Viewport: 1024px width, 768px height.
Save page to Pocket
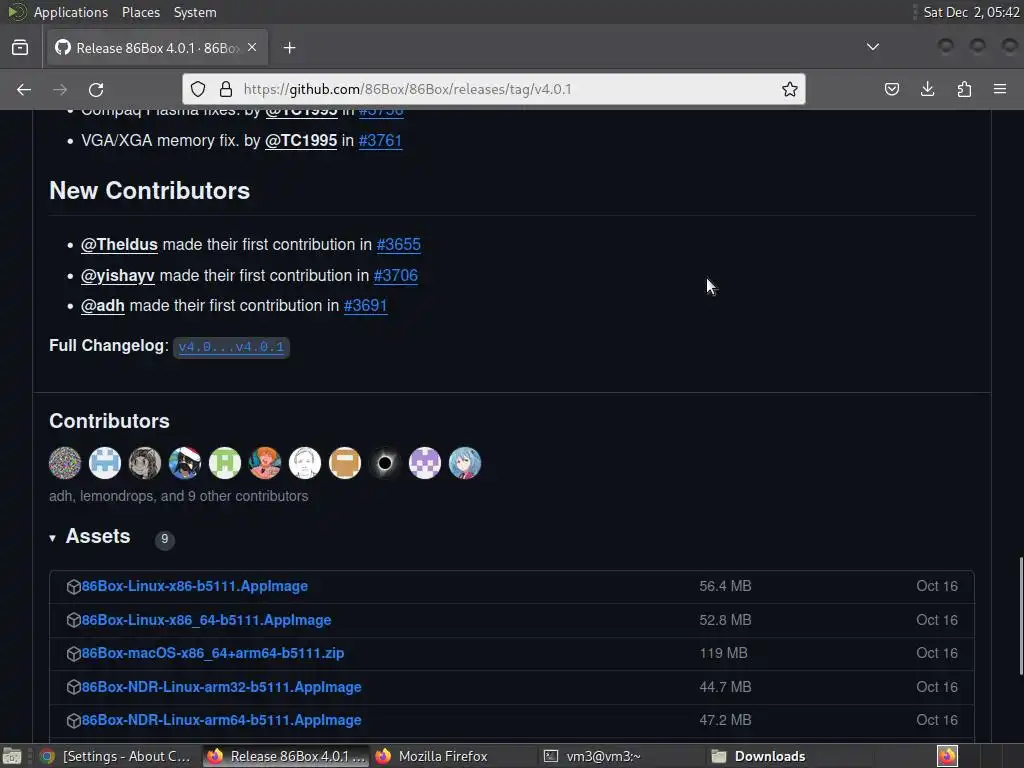click(891, 89)
